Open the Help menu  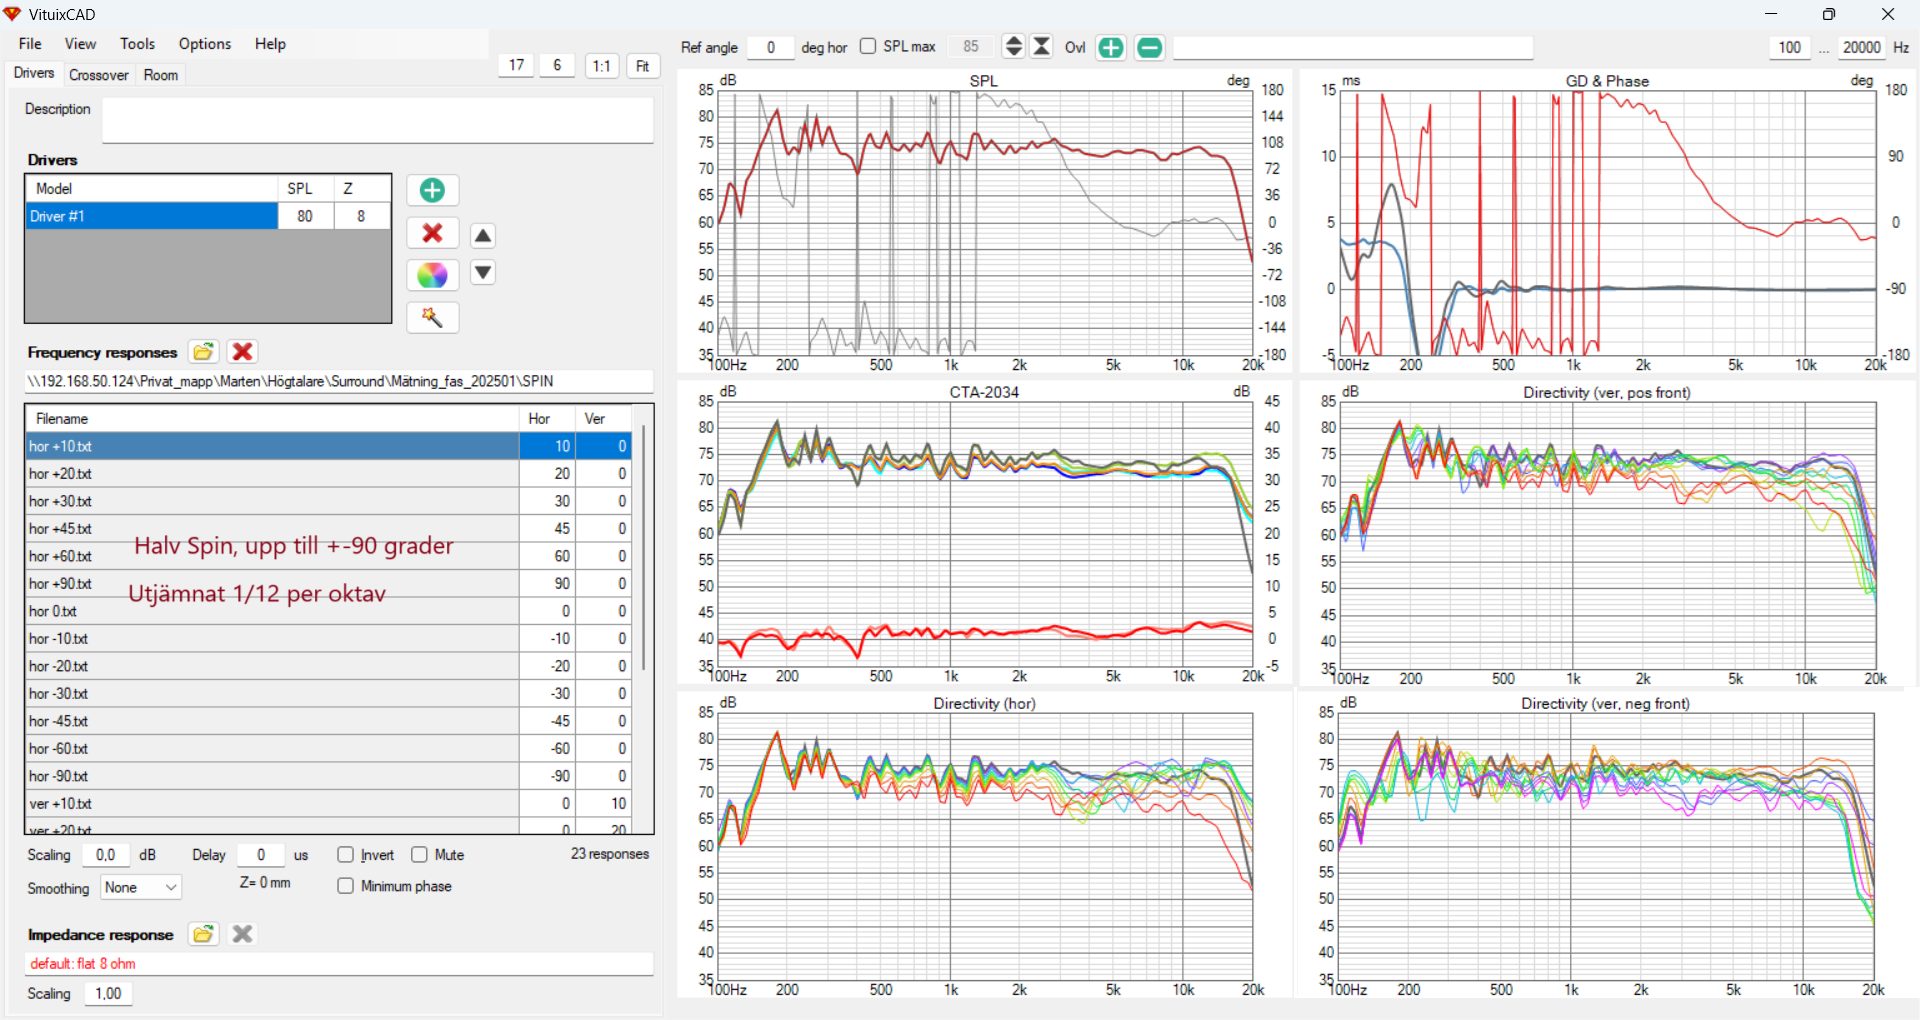270,44
